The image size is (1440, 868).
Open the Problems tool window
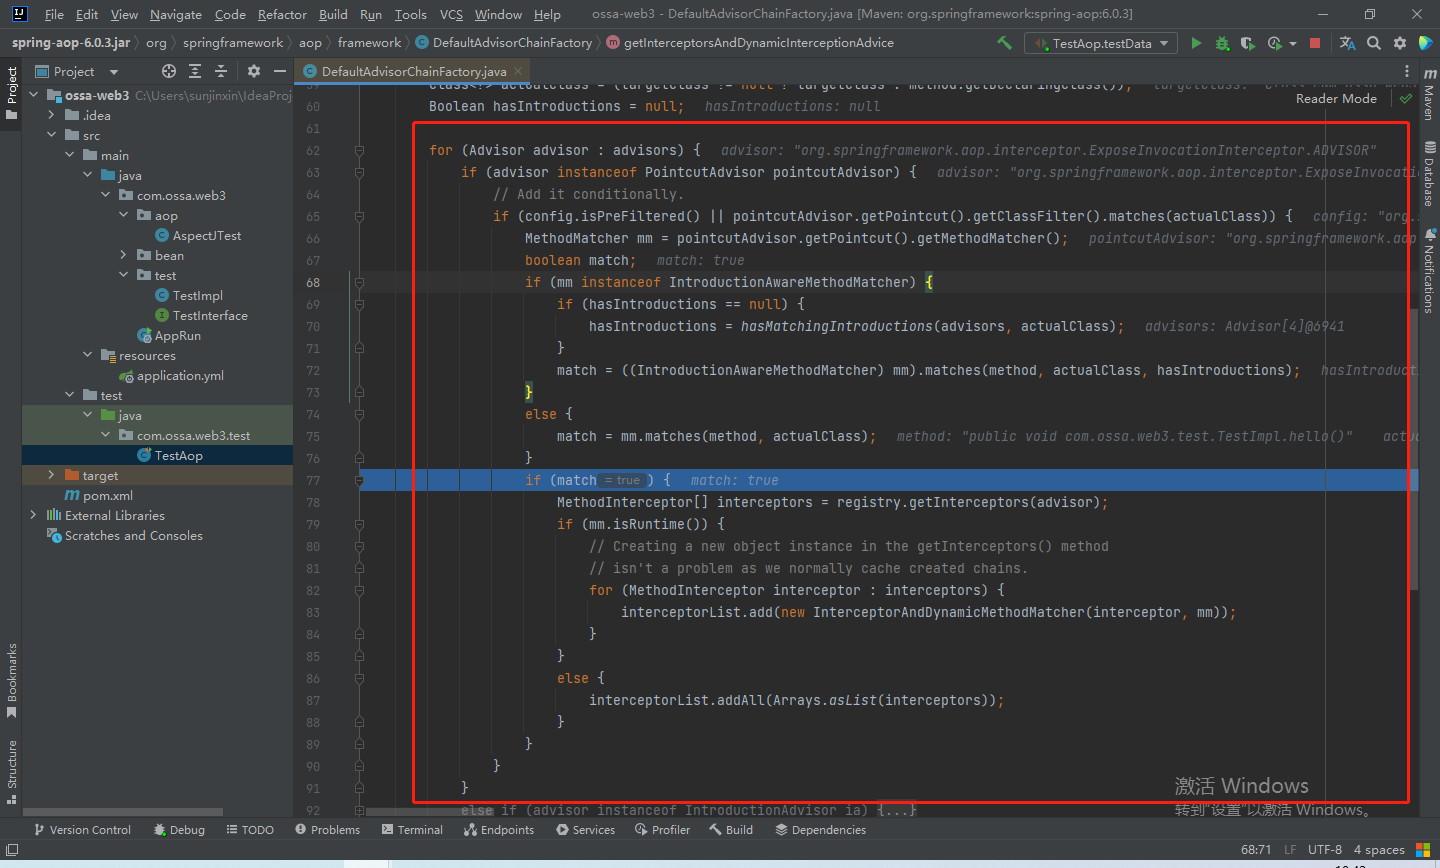(x=327, y=830)
